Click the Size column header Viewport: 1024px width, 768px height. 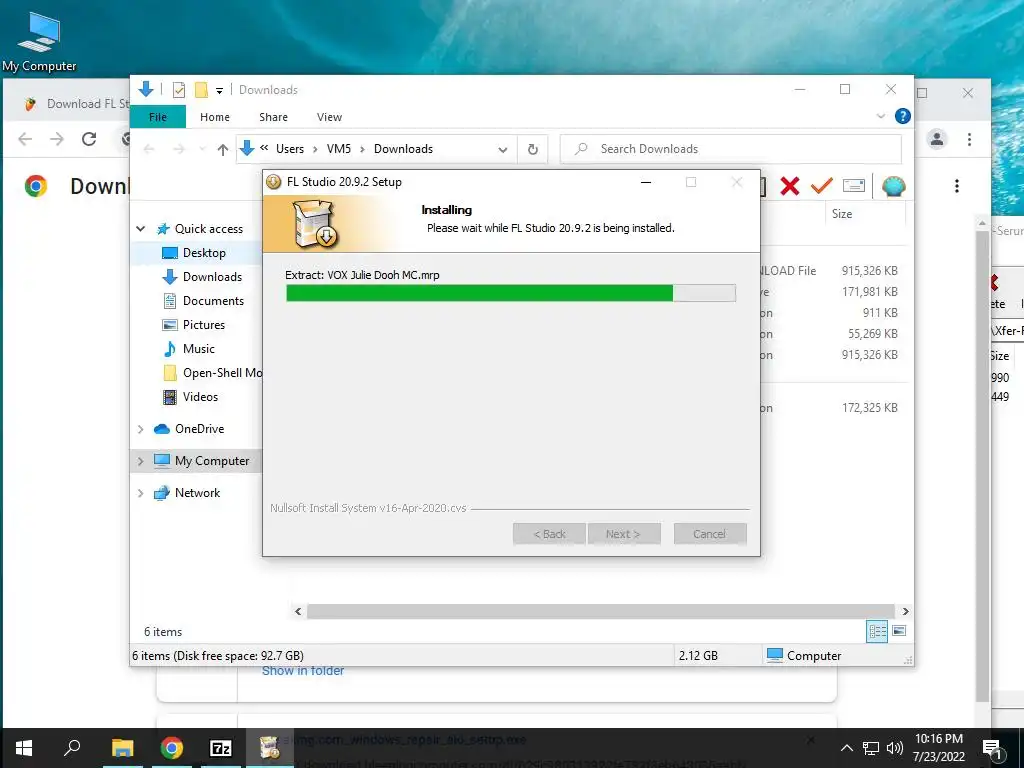click(x=841, y=214)
